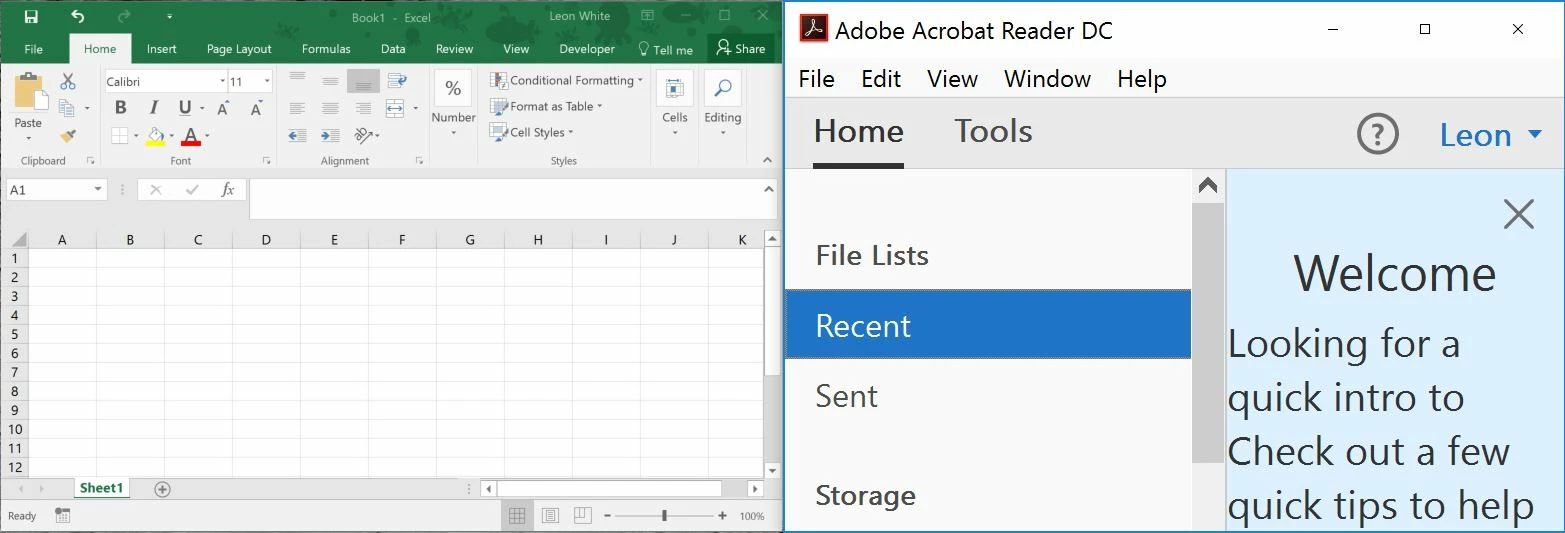
Task: Switch to the Page Layout tab
Action: [239, 49]
